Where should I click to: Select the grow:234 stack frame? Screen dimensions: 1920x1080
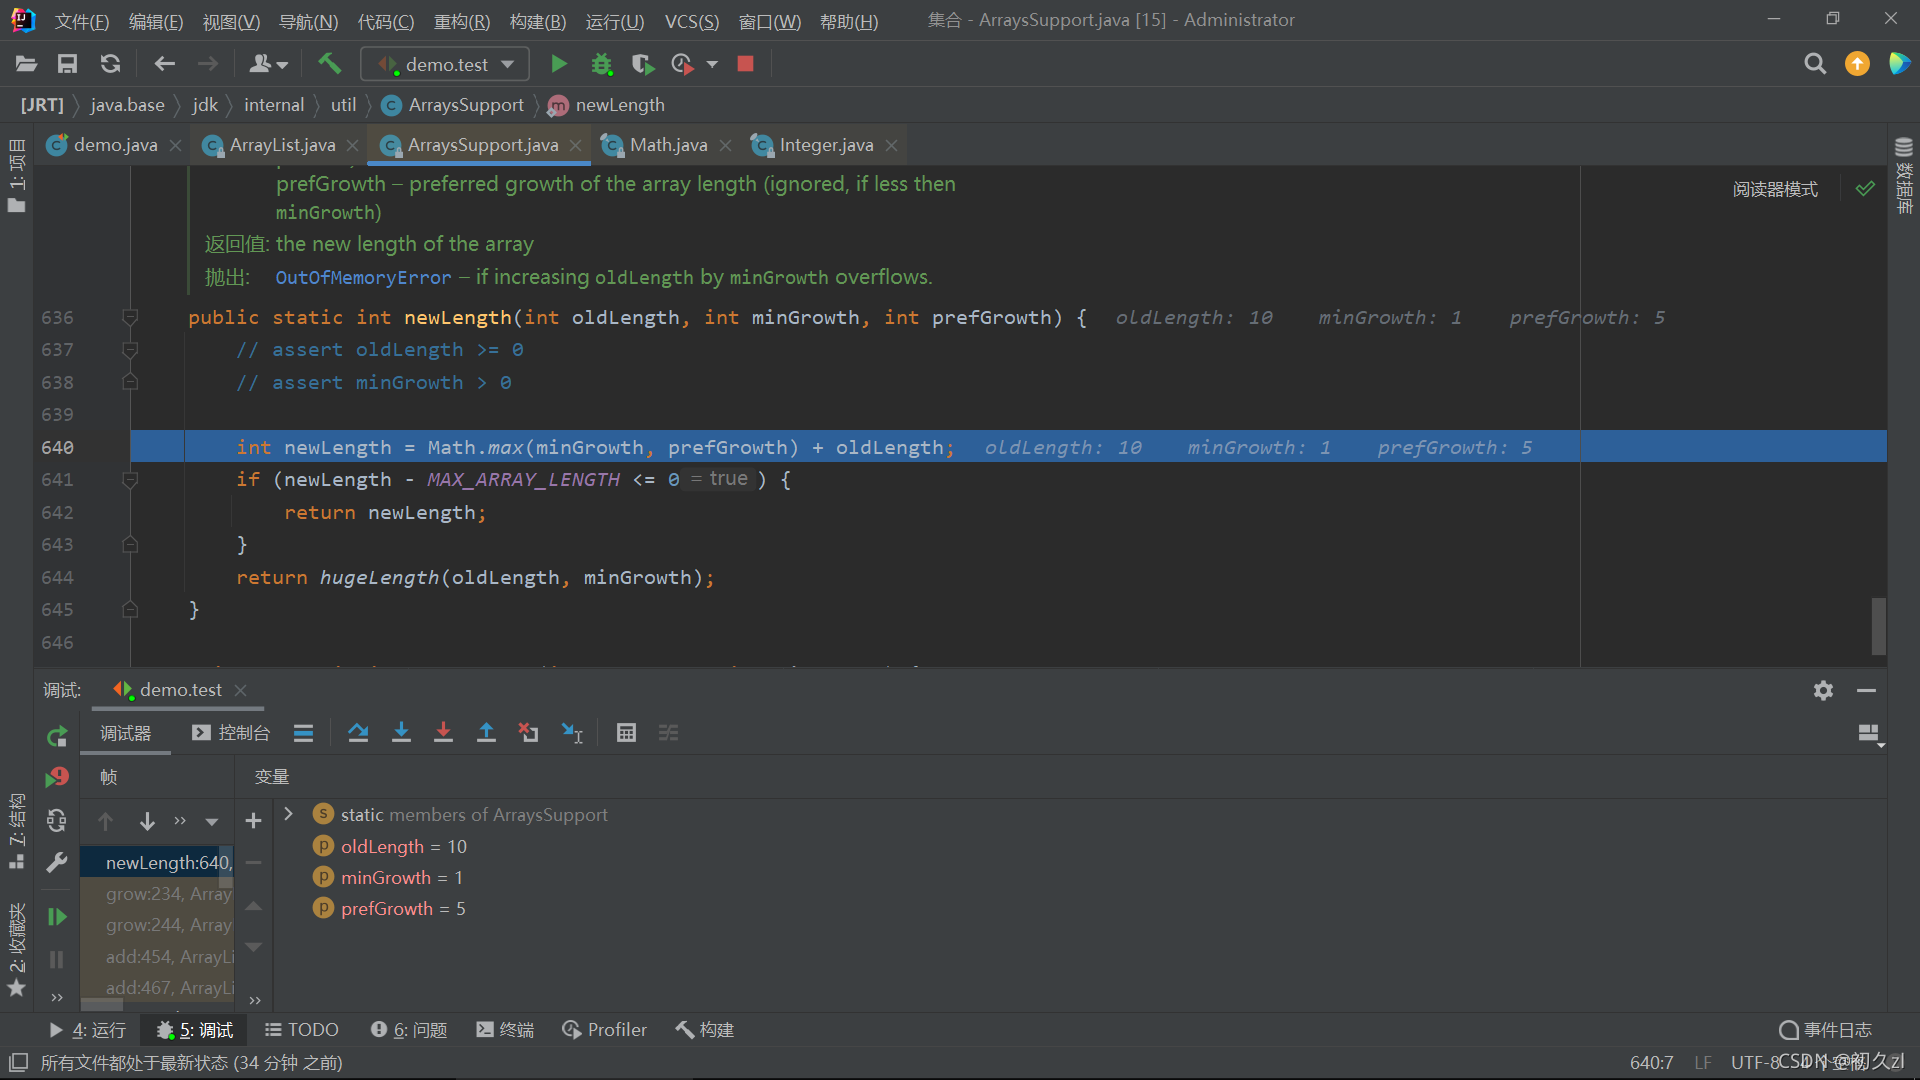click(157, 894)
